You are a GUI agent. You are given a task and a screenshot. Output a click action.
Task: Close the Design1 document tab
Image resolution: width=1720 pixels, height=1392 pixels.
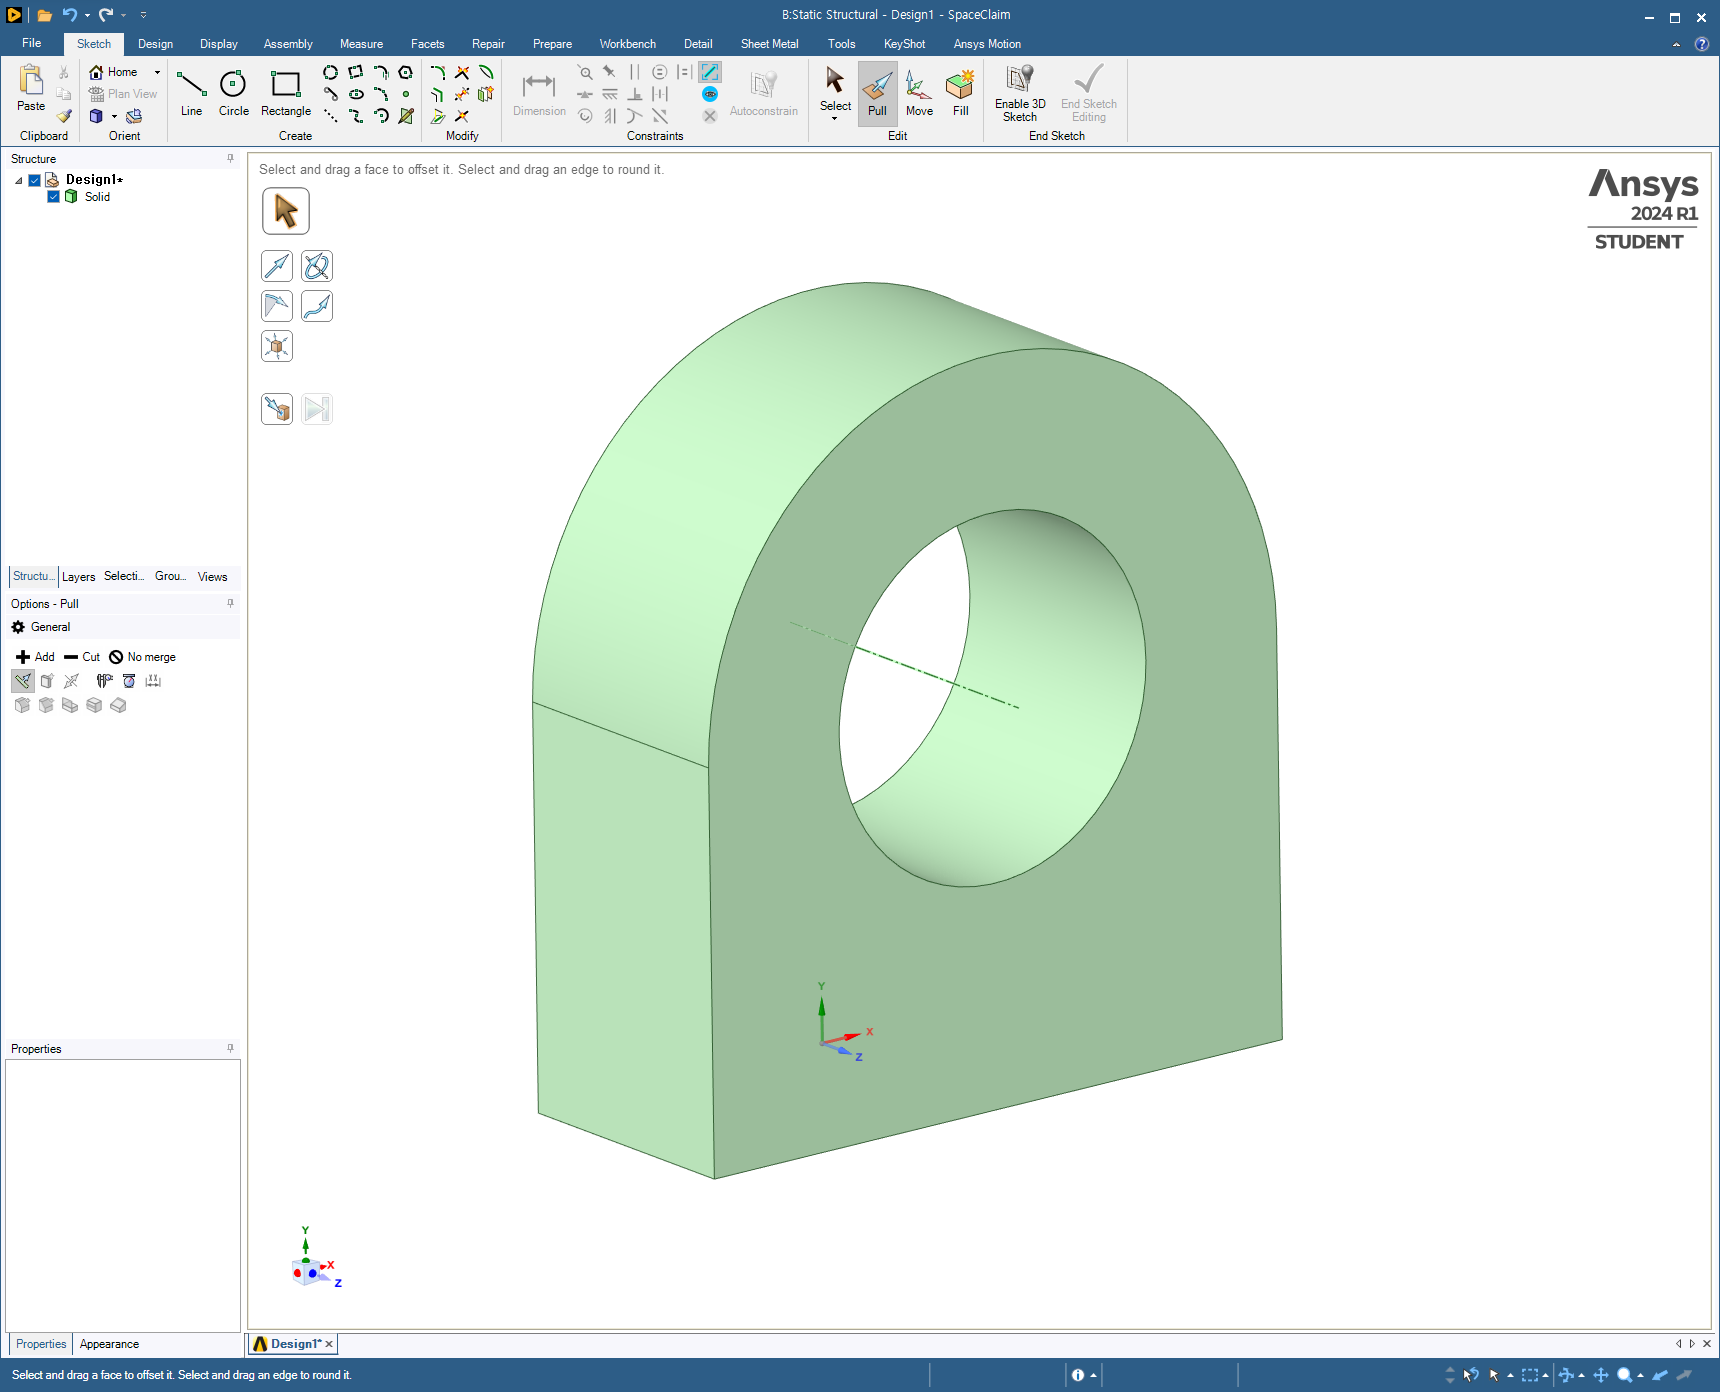[x=329, y=1344]
